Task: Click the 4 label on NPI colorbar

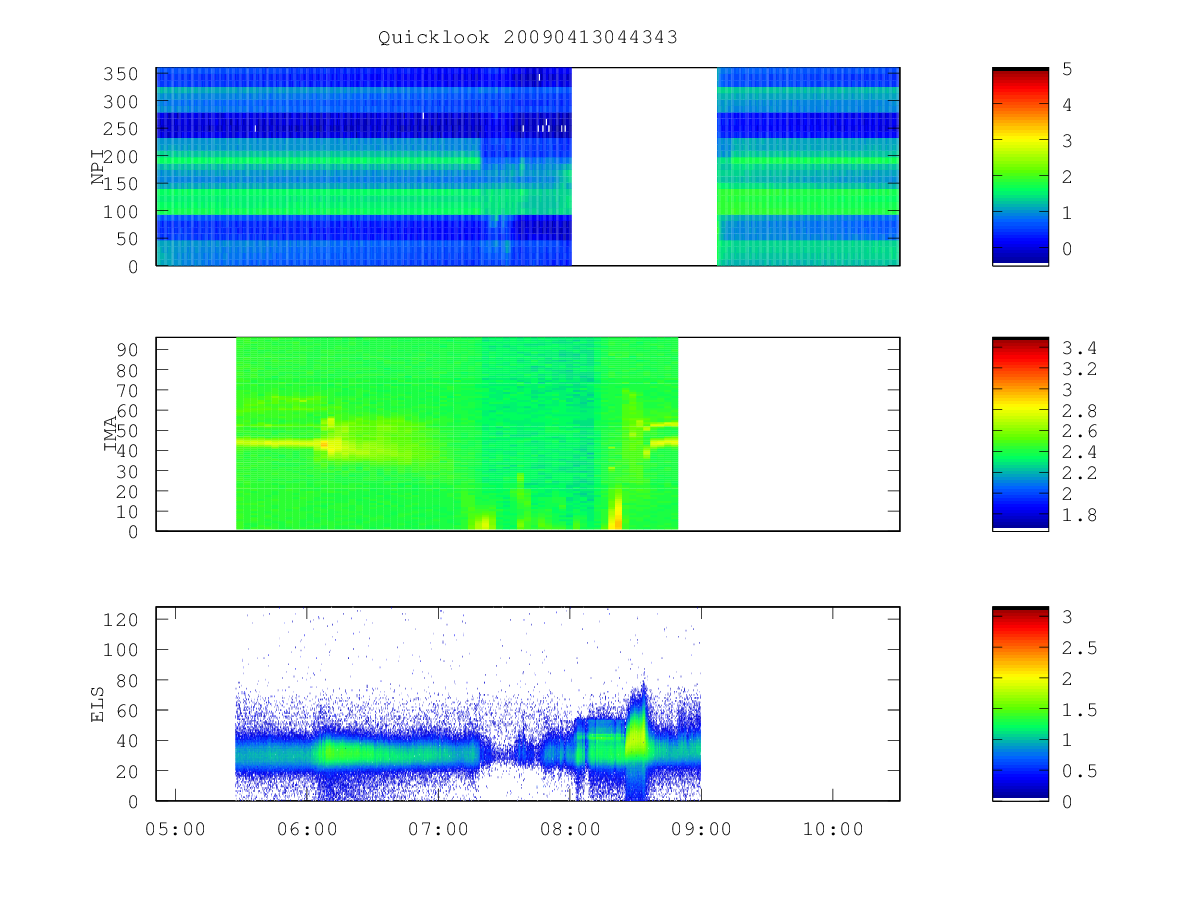Action: (x=1068, y=104)
